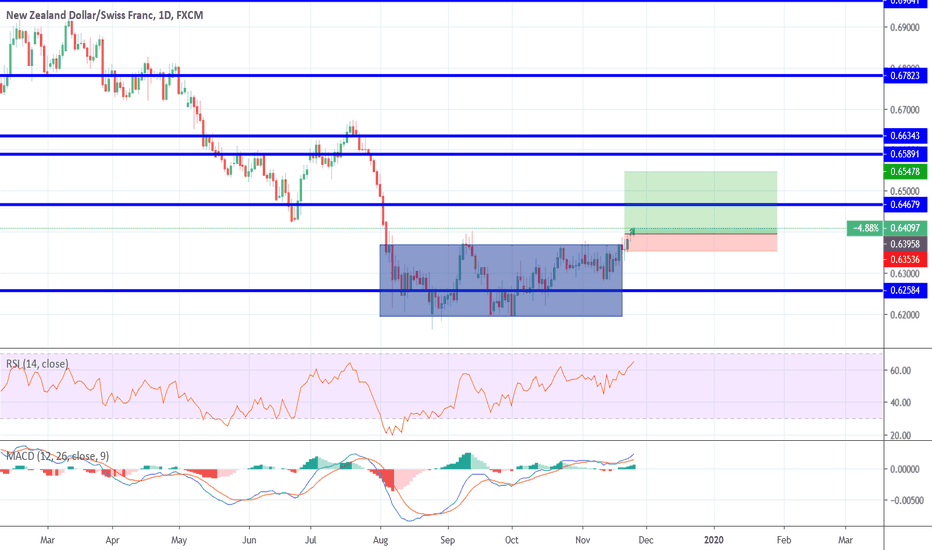Click the Aug label on time axis

click(x=380, y=540)
